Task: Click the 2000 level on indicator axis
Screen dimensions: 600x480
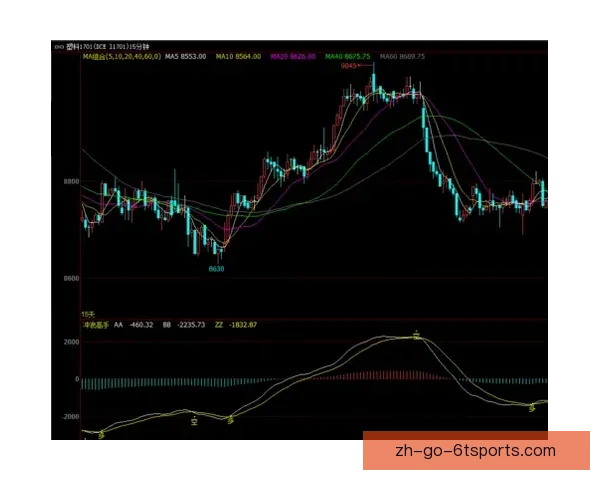Action: click(70, 342)
